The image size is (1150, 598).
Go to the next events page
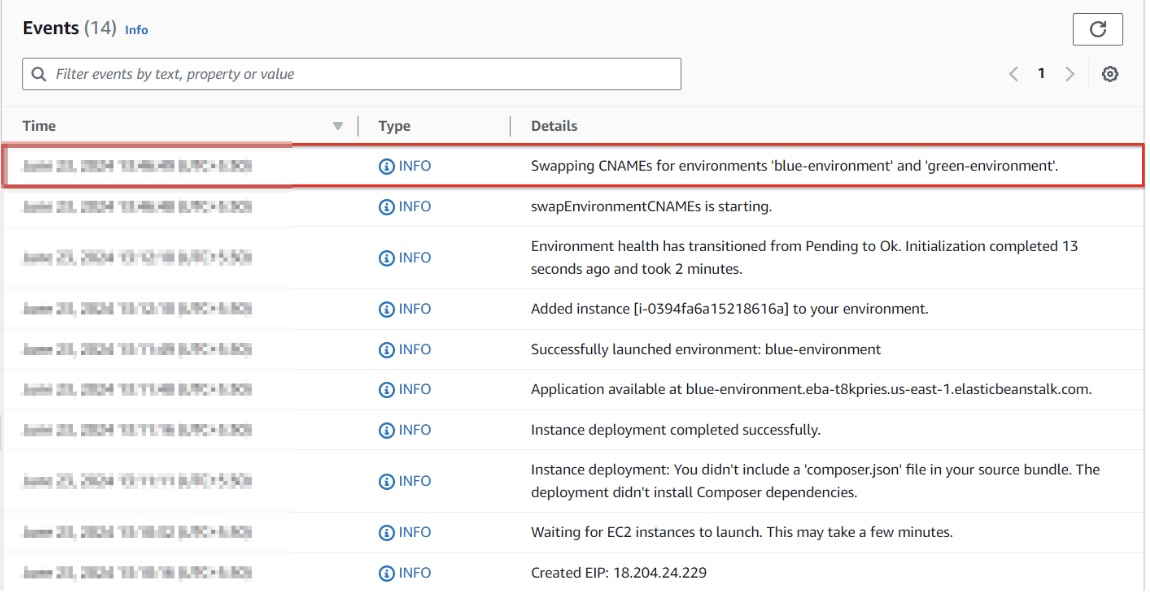(1070, 74)
